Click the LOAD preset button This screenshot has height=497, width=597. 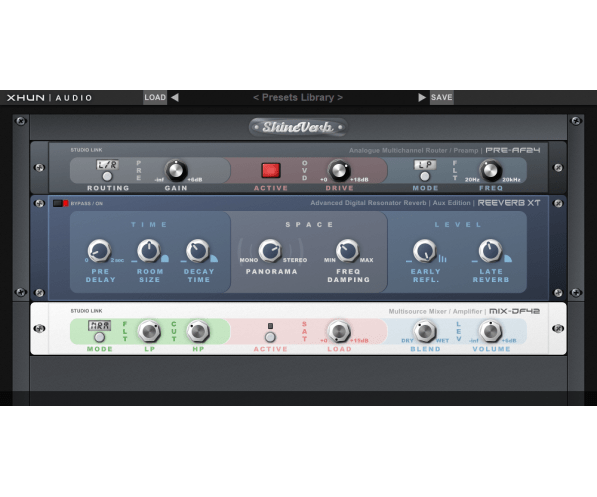coord(155,97)
